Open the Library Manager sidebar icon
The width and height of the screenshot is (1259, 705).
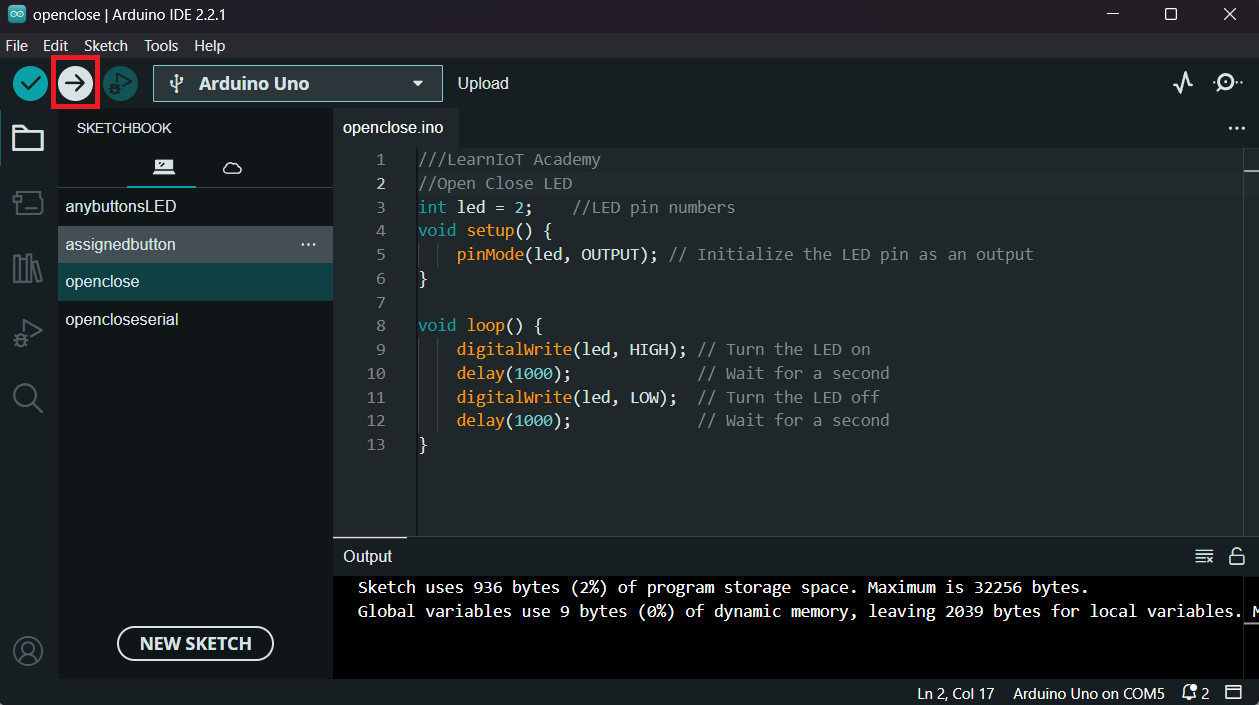(28, 268)
